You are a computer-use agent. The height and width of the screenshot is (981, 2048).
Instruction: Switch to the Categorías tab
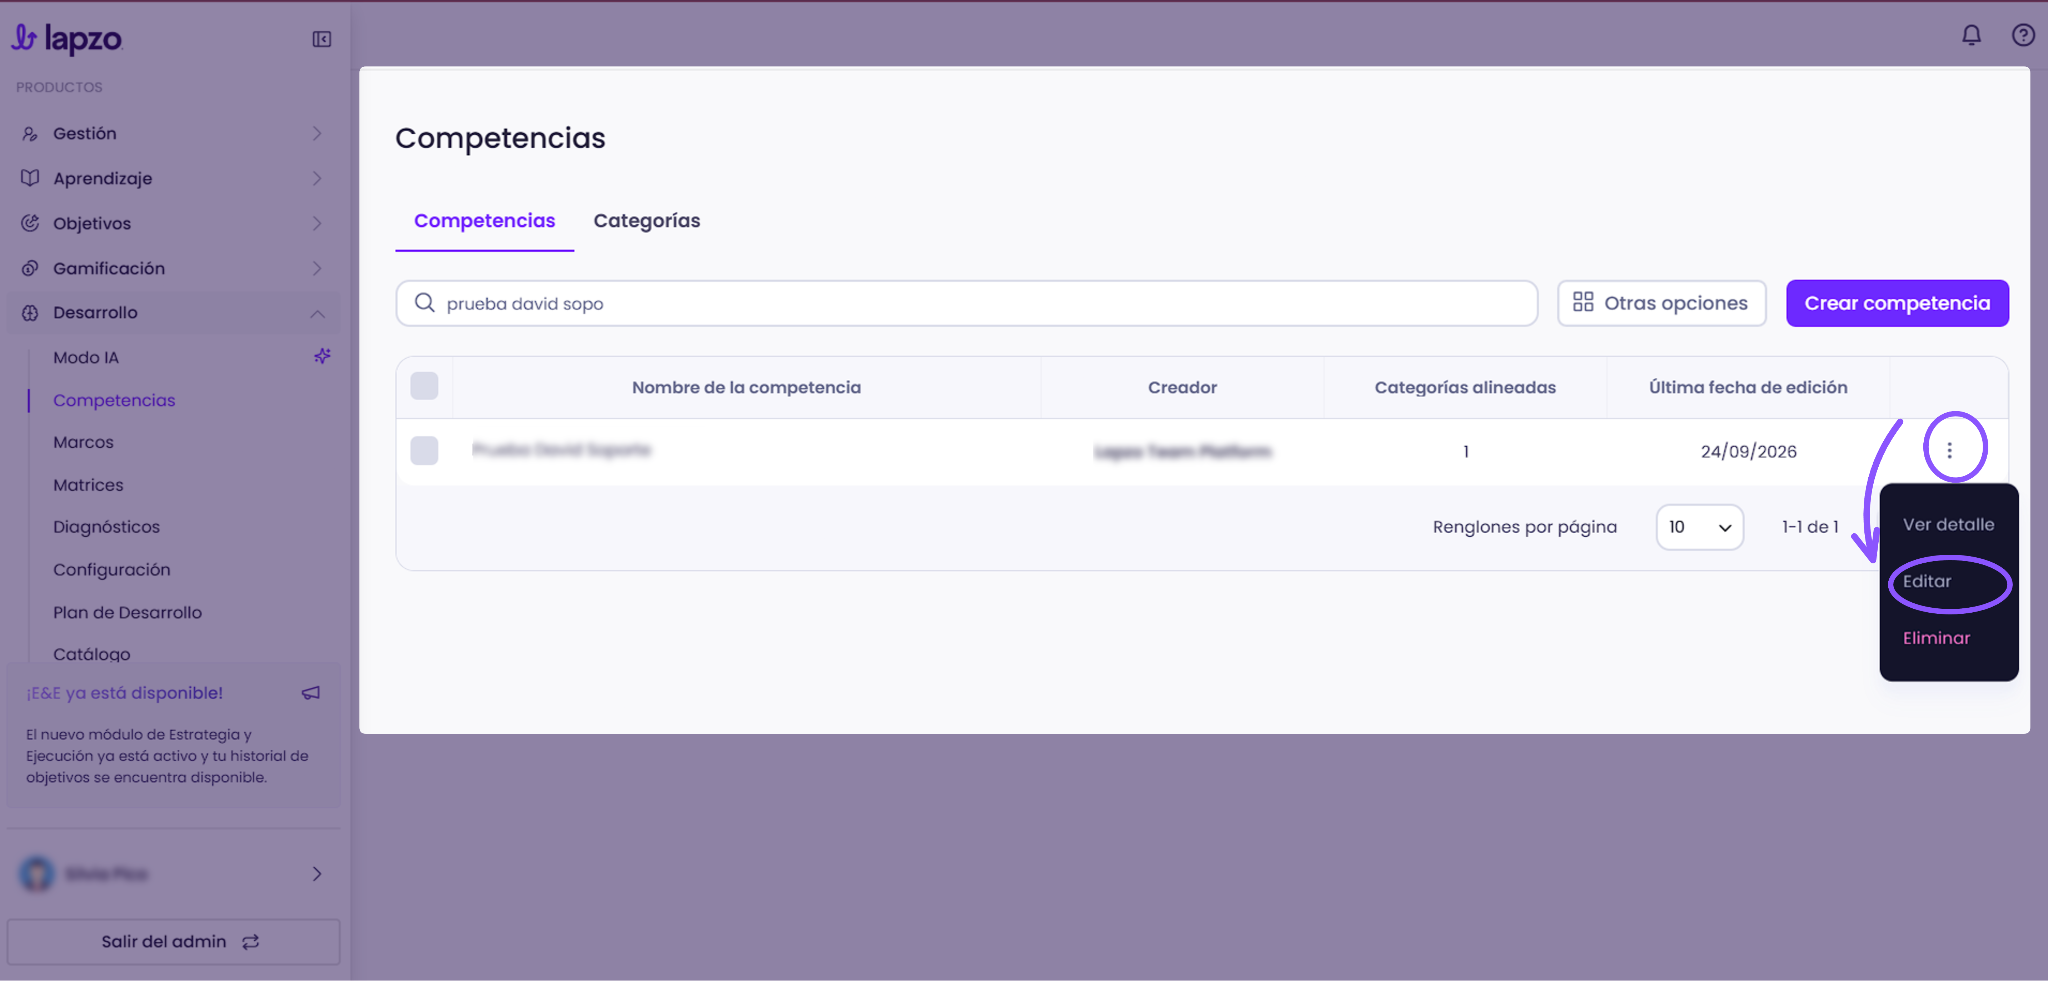(x=647, y=221)
